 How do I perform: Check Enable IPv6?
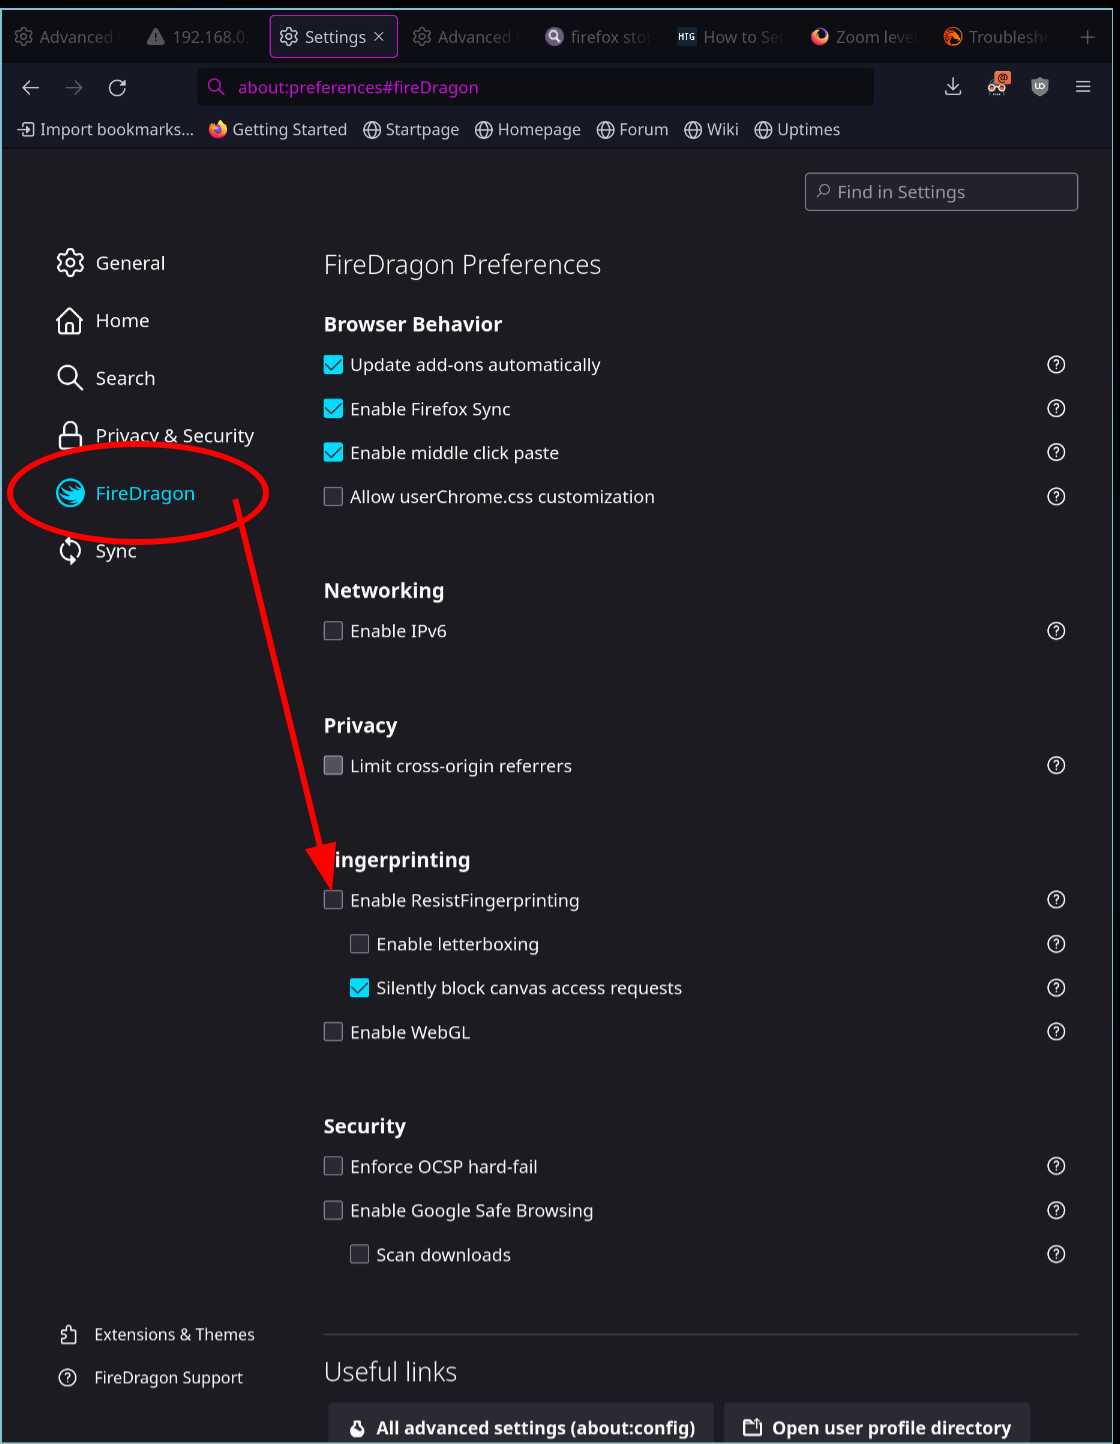334,631
